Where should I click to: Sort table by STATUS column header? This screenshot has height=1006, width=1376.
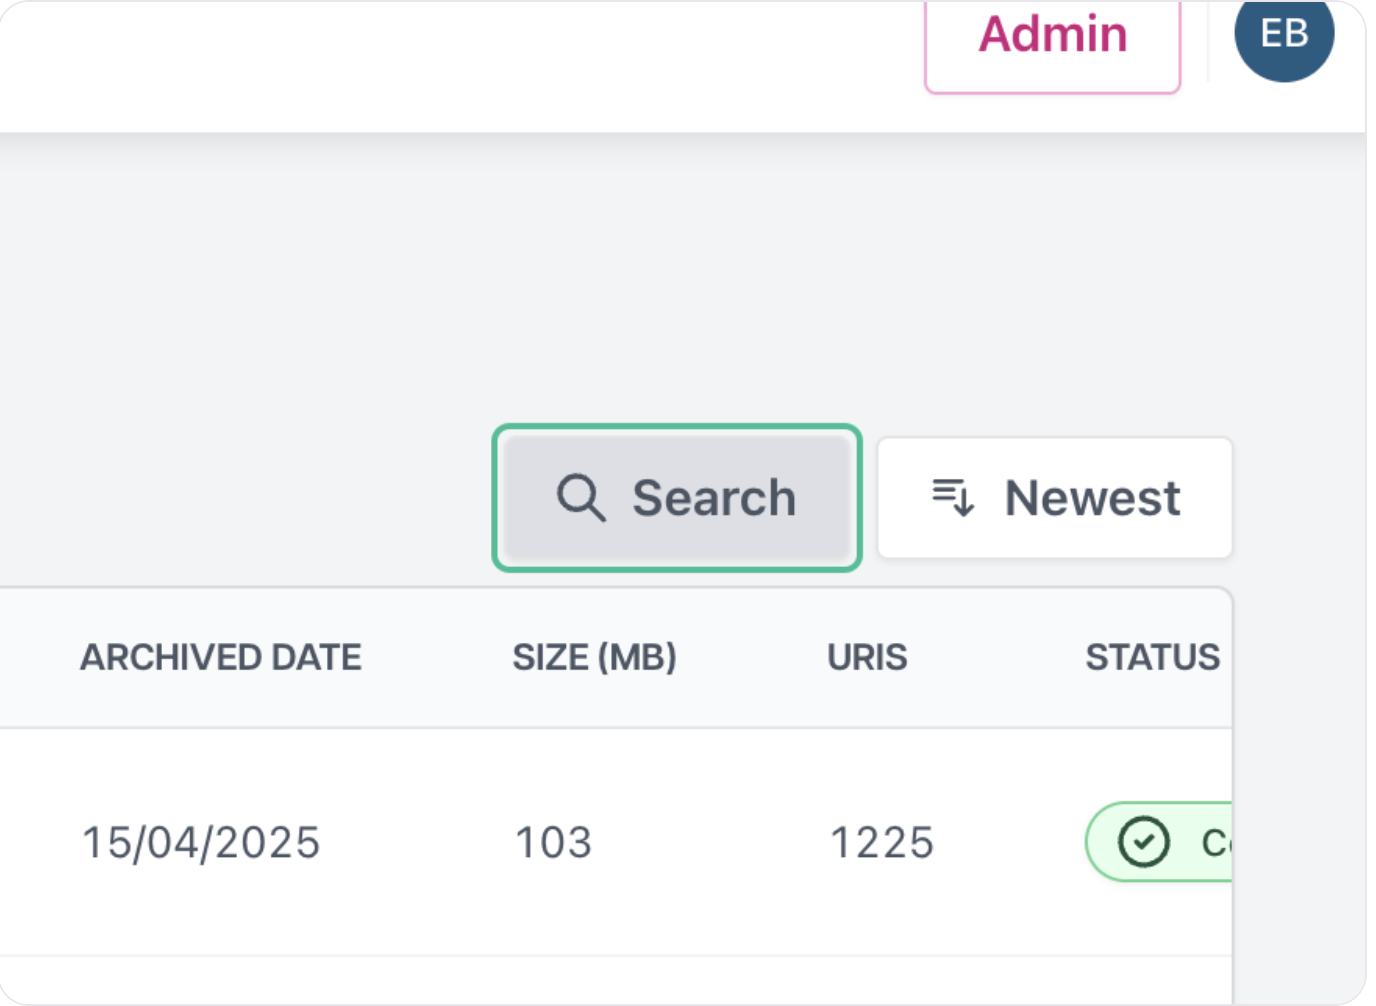tap(1153, 658)
